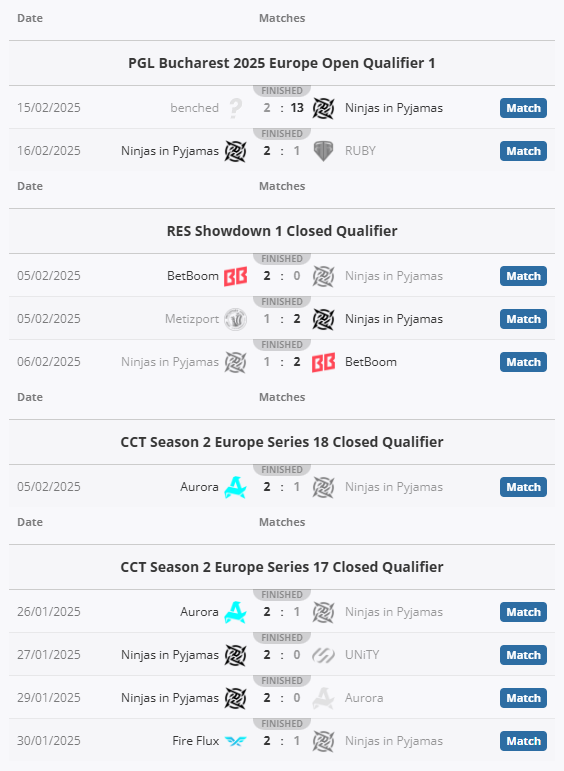Click the RUBY team shield logo
Screen dimensions: 564x771
[x=324, y=151]
